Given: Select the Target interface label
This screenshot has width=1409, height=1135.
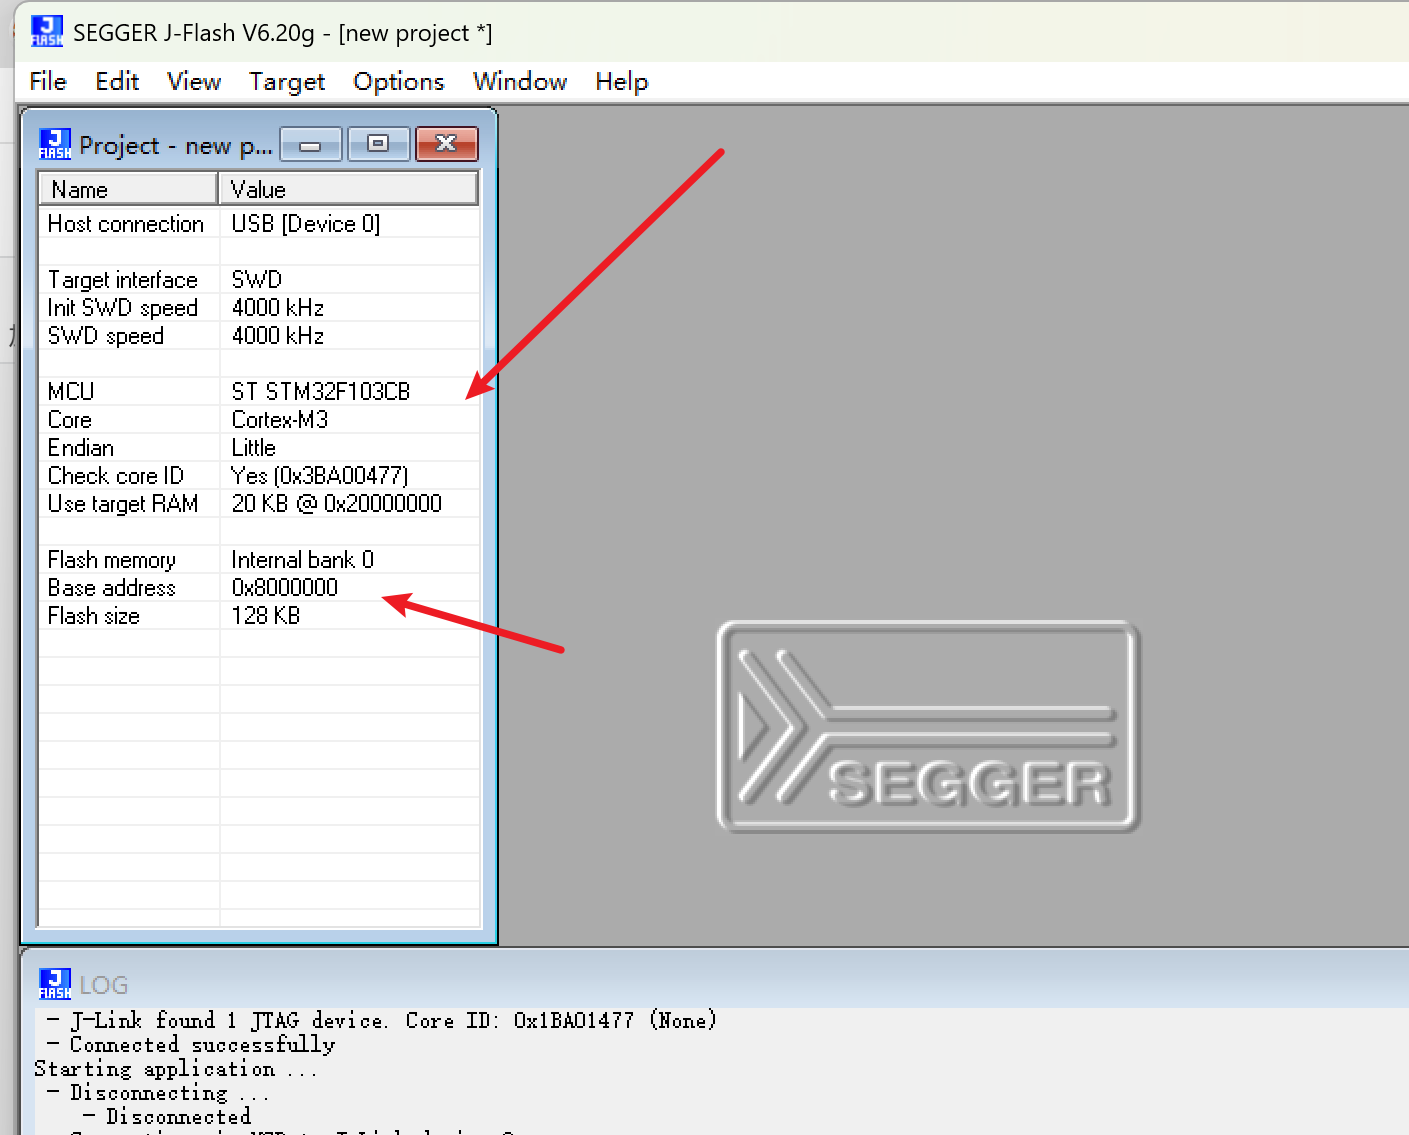Looking at the screenshot, I should pyautogui.click(x=123, y=280).
